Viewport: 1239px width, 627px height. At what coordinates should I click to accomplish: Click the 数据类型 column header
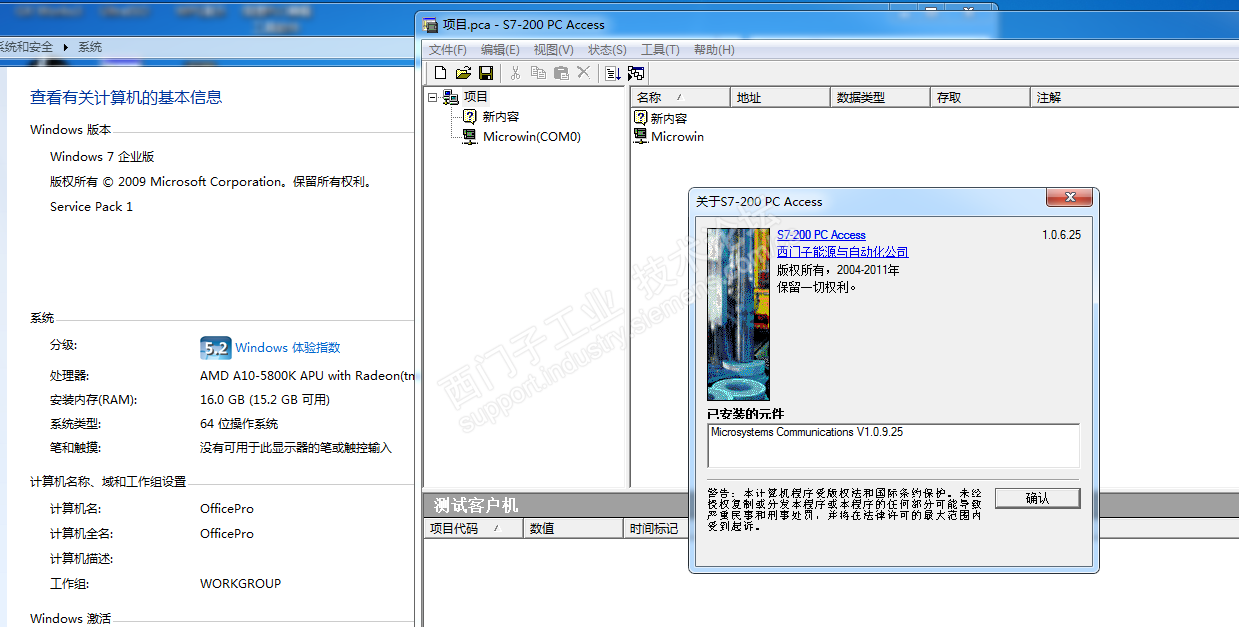pos(880,97)
